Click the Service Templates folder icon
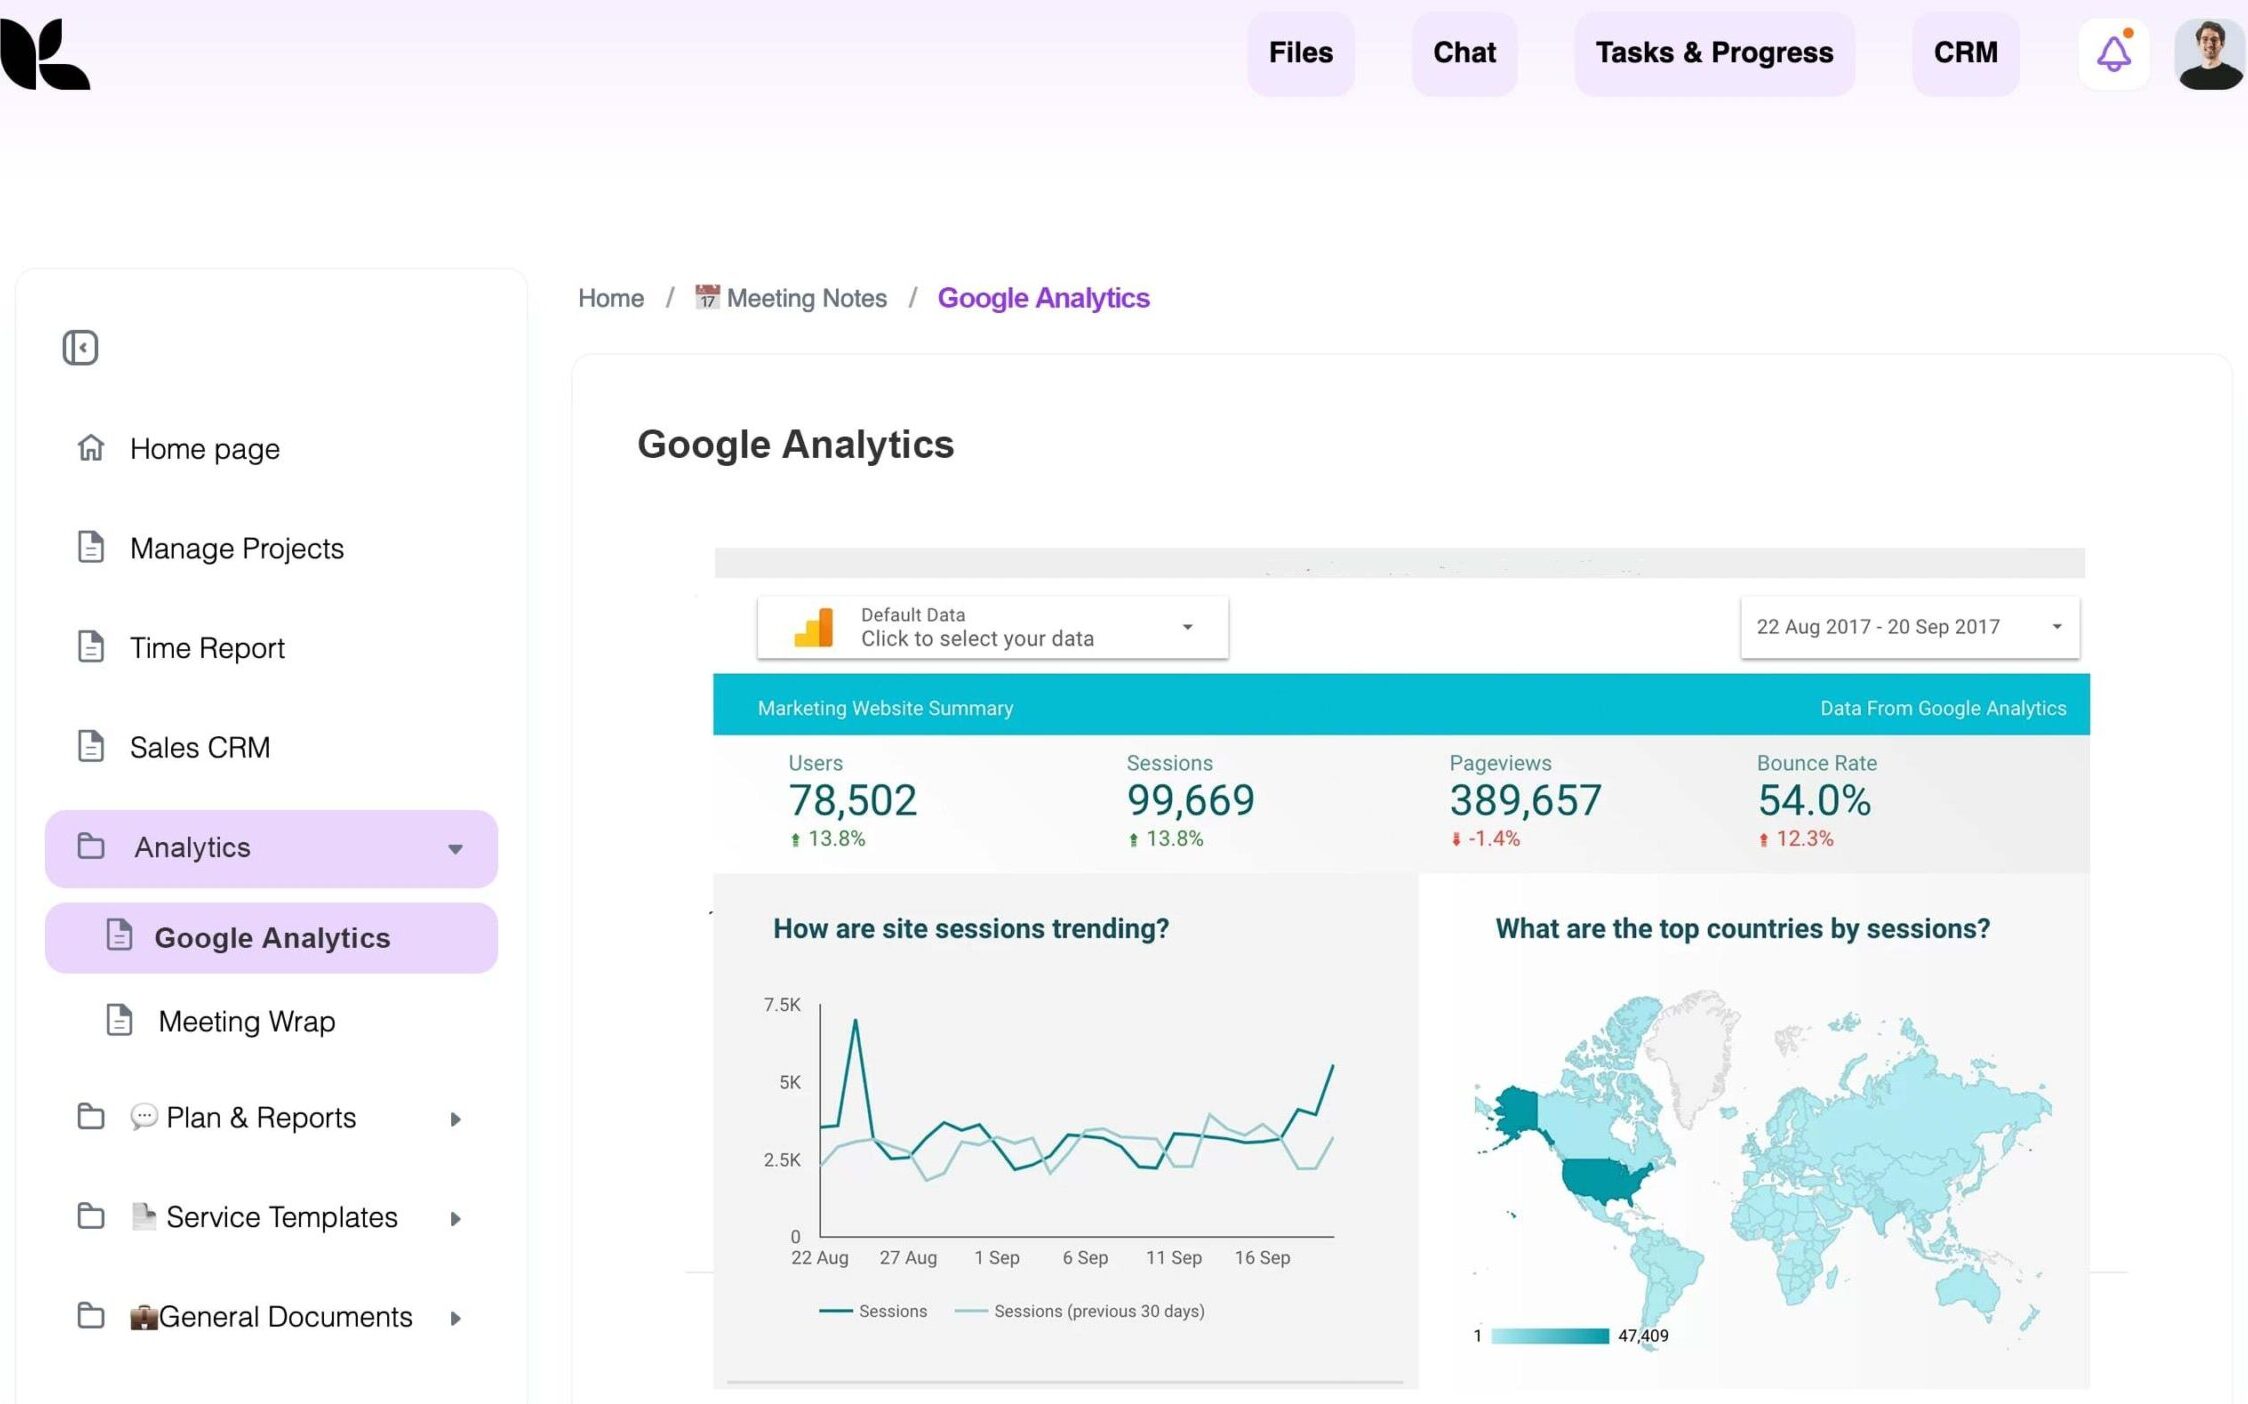This screenshot has width=2248, height=1404. 91,1216
